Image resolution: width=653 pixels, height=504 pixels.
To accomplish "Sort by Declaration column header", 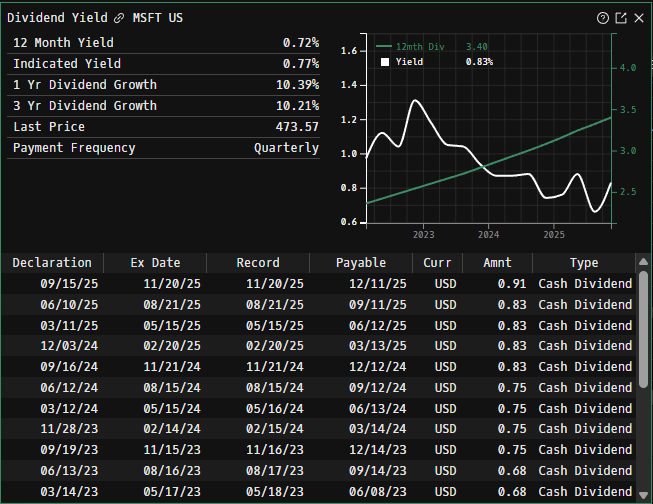I will (x=52, y=263).
